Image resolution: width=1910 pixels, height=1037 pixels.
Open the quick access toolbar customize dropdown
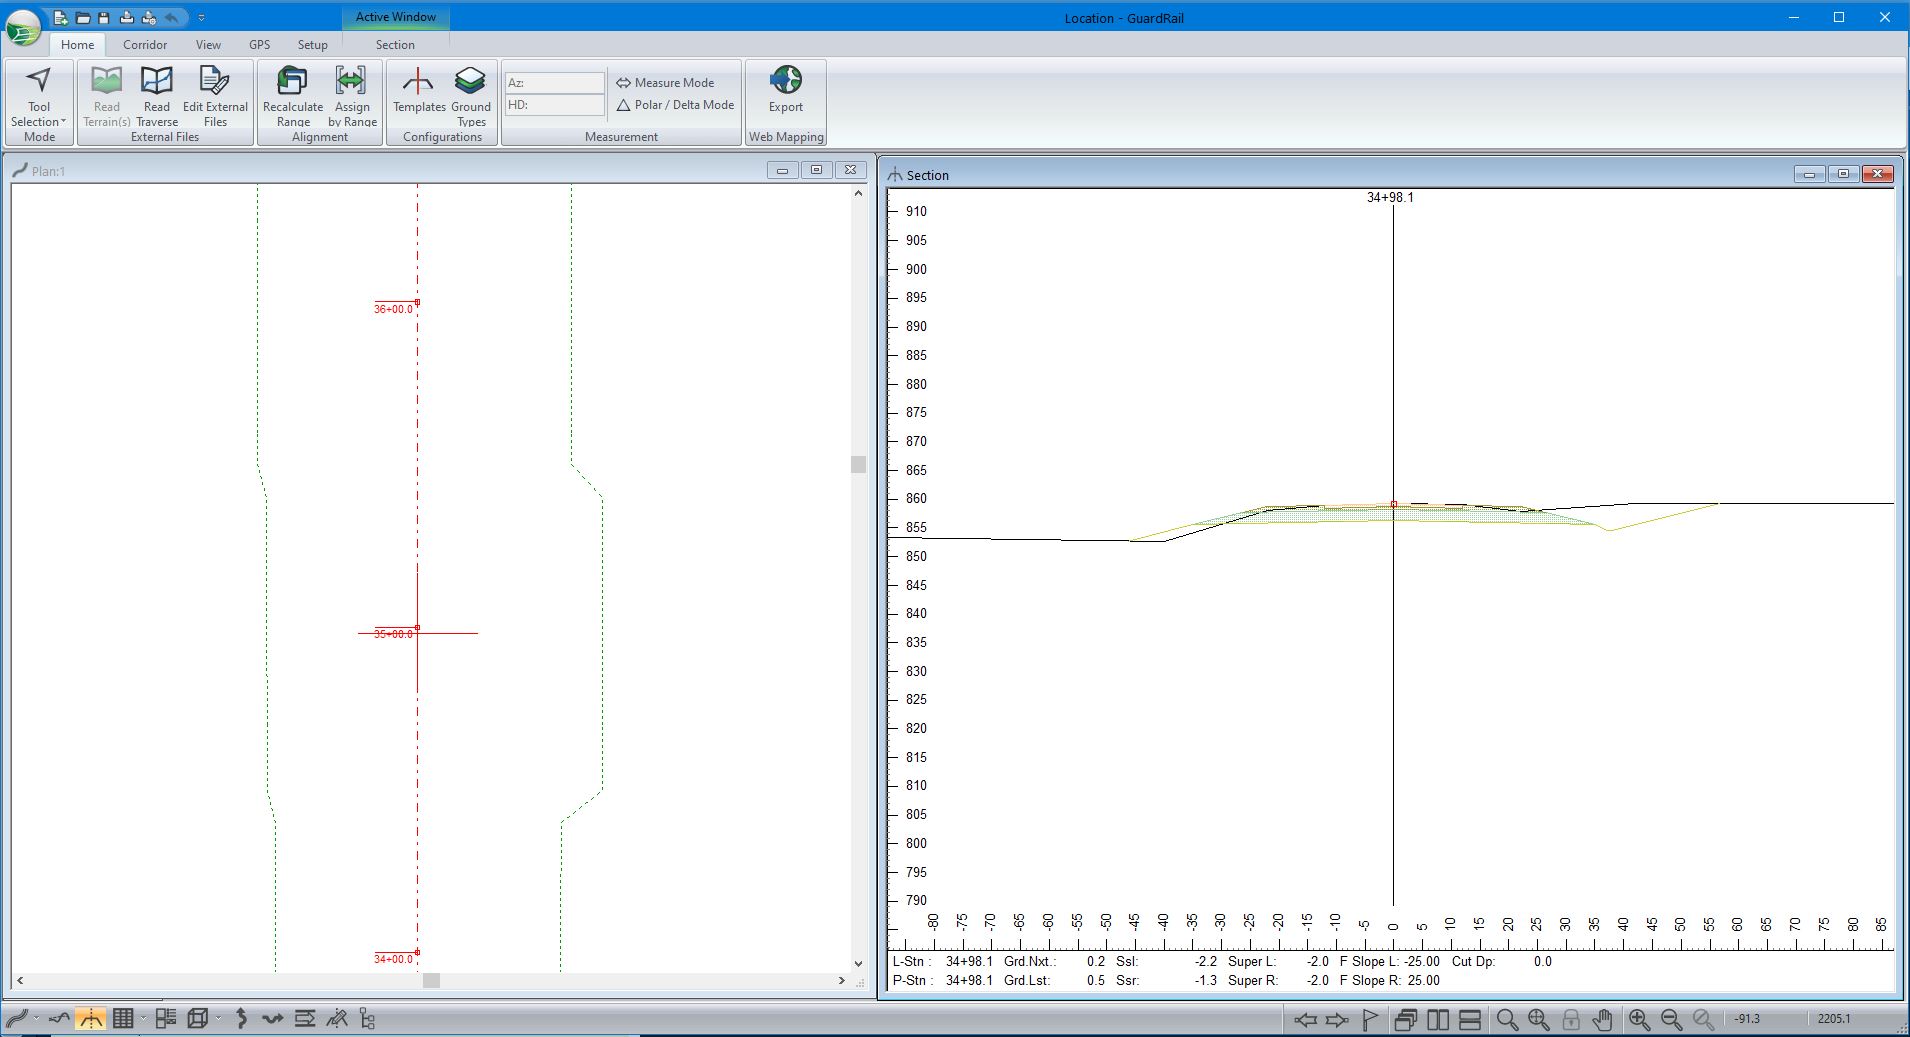coord(202,17)
